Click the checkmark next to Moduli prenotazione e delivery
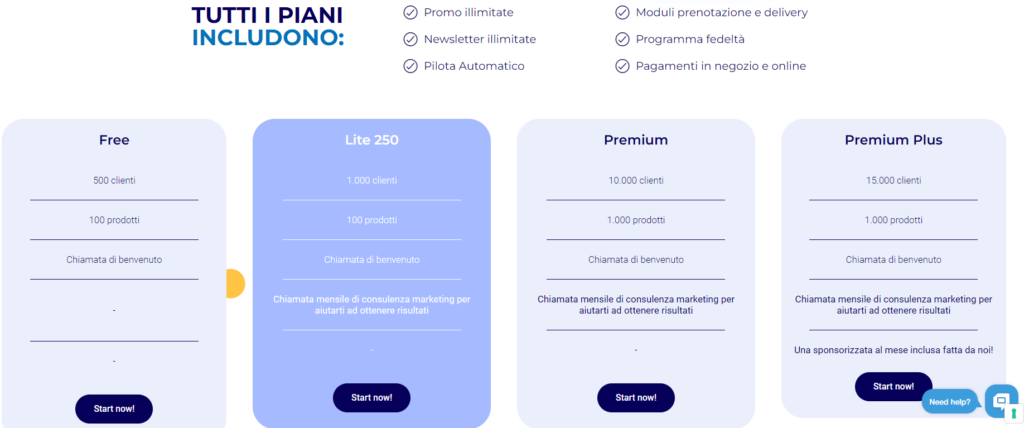The height and width of the screenshot is (428, 1024). click(x=622, y=12)
